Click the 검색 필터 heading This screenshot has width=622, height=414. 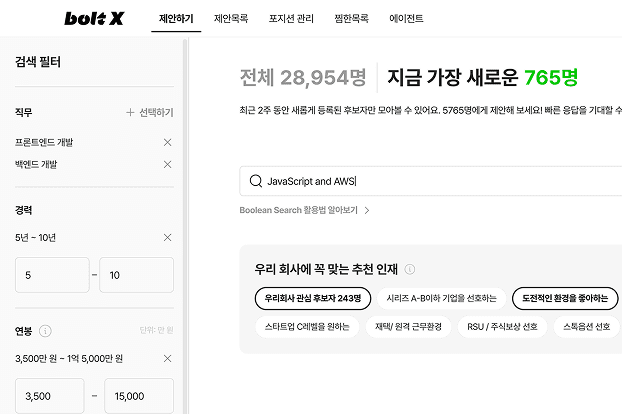[x=38, y=62]
